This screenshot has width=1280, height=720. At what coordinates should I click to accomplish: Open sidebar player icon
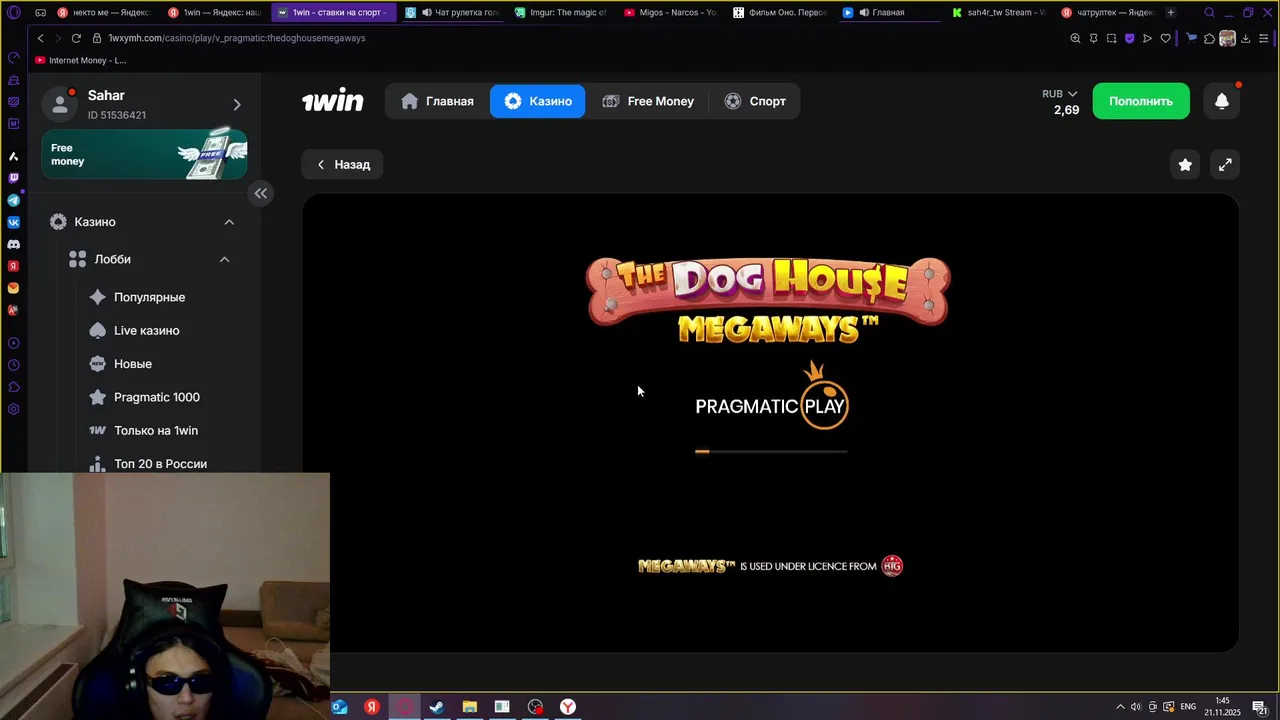click(x=13, y=343)
